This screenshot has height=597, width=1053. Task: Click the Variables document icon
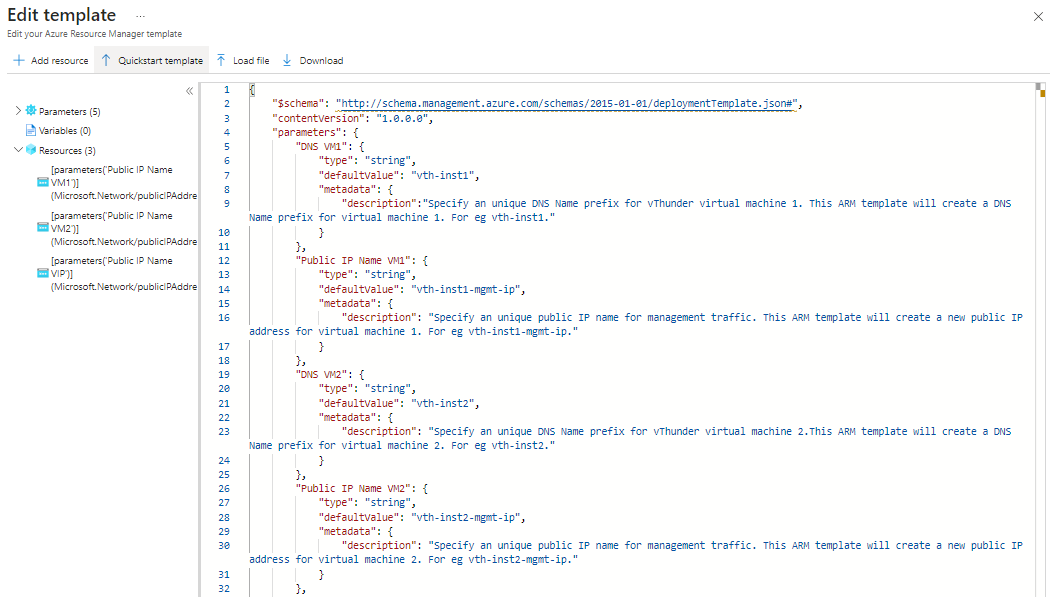click(31, 130)
